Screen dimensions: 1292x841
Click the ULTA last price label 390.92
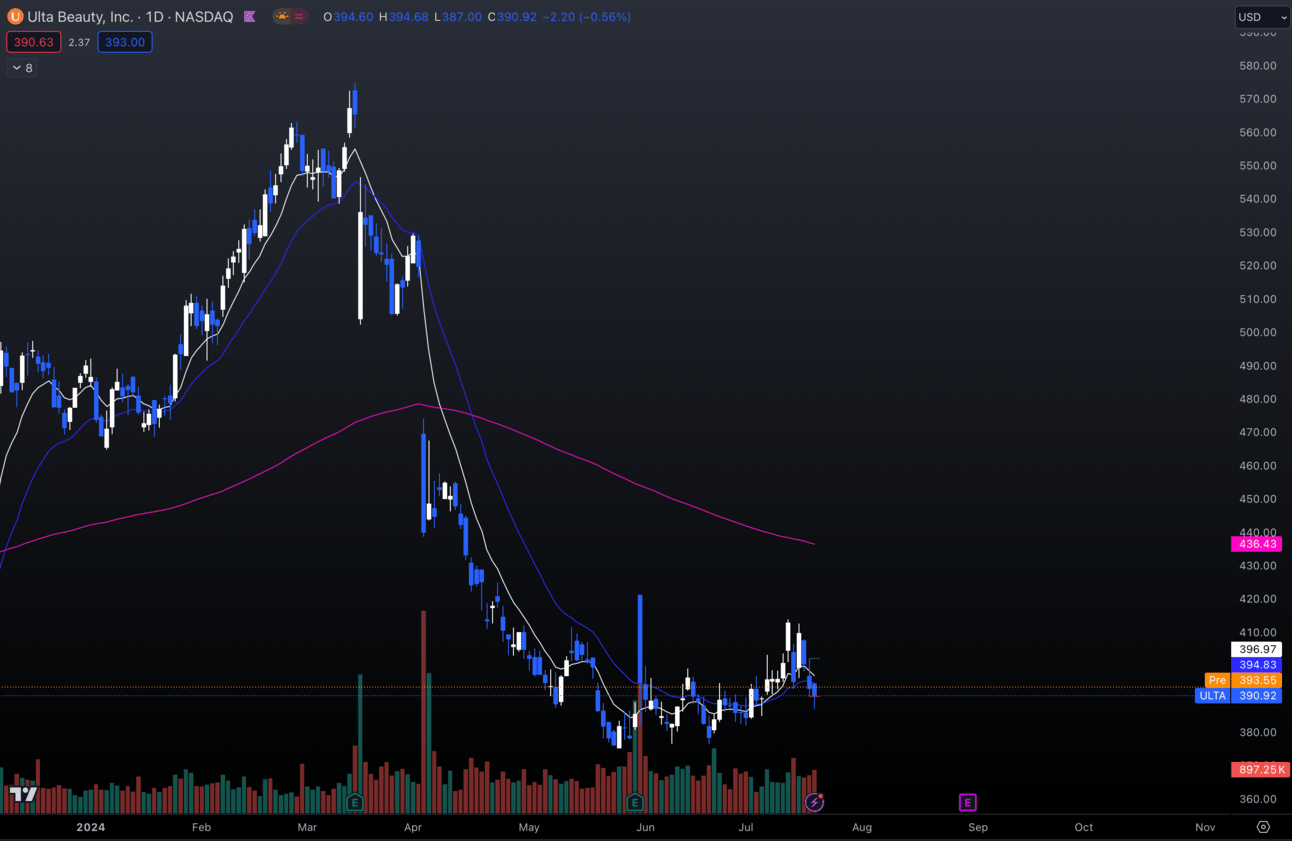coord(1238,696)
